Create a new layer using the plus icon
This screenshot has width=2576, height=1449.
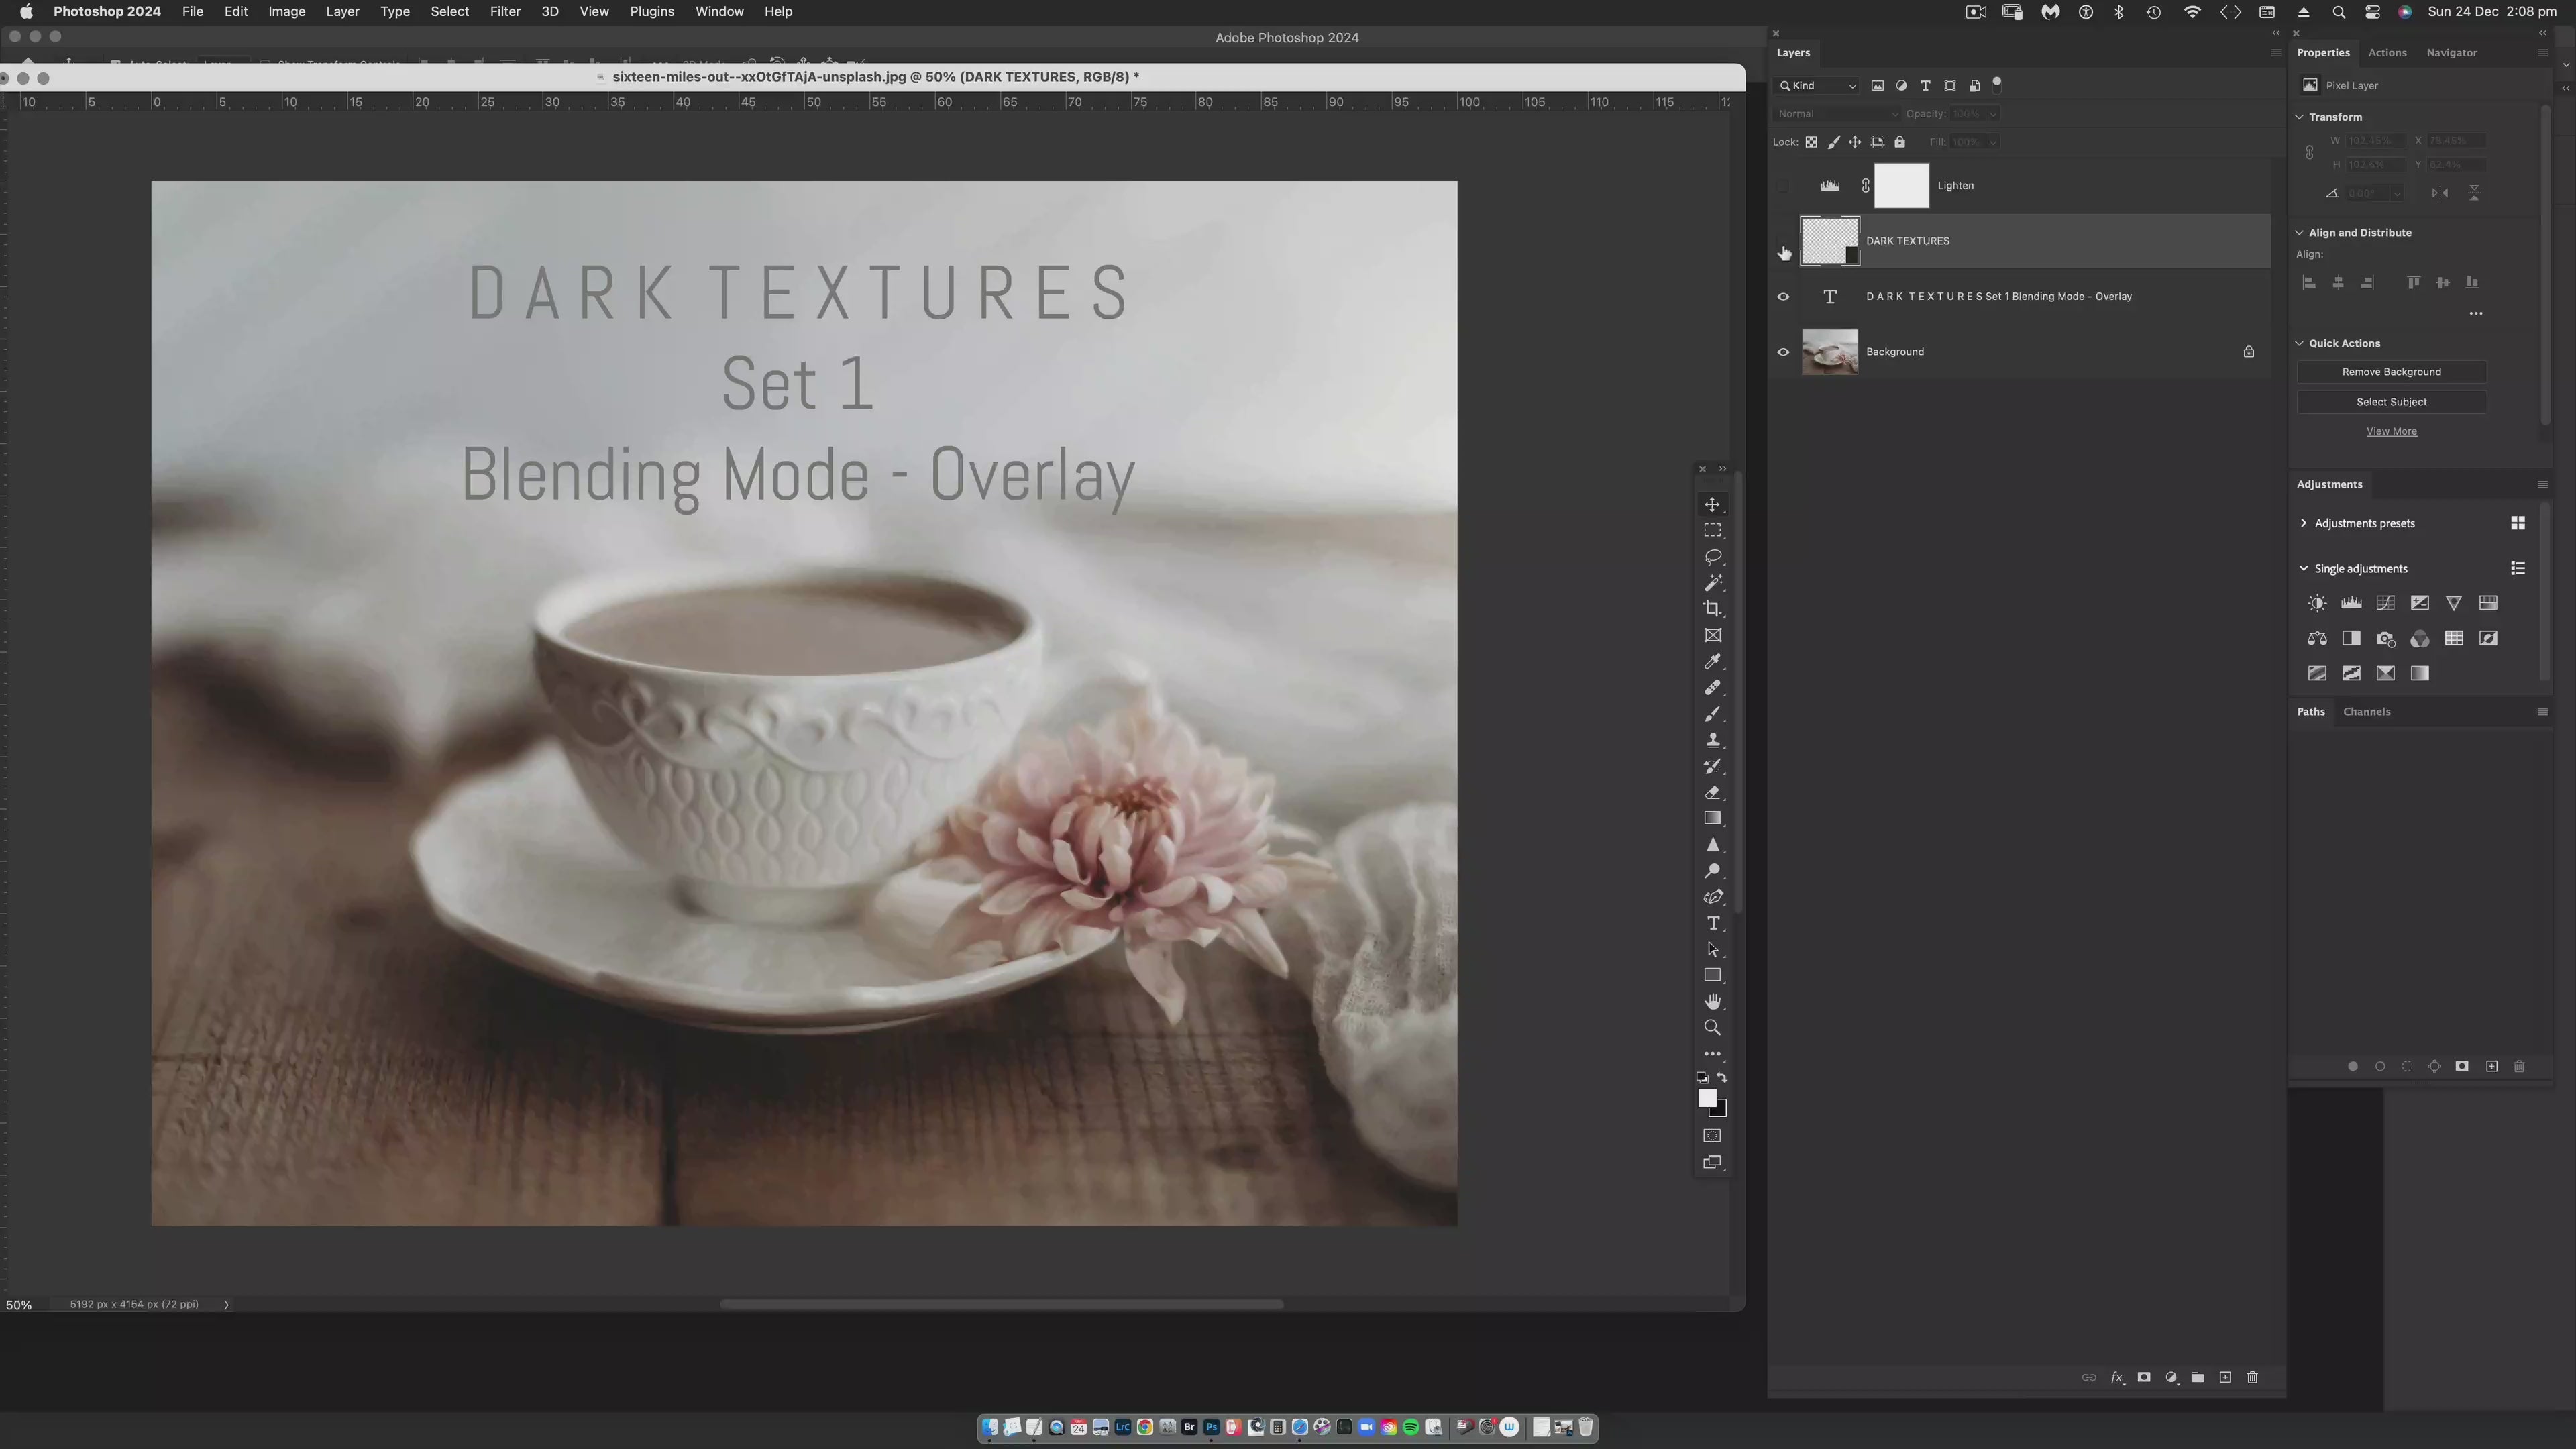2225,1378
